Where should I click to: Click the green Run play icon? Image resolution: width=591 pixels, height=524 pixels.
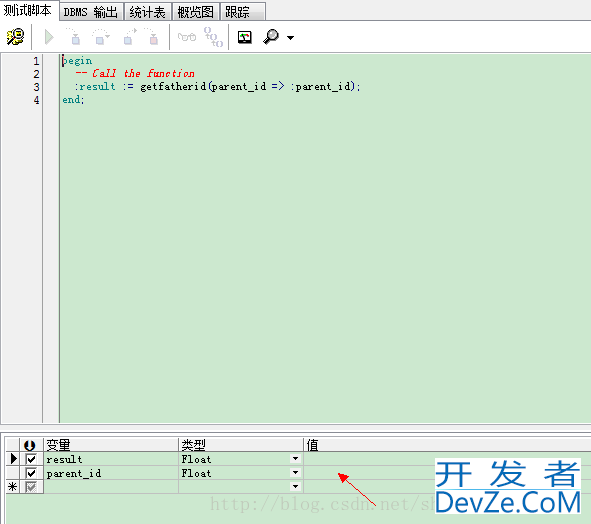(x=49, y=37)
